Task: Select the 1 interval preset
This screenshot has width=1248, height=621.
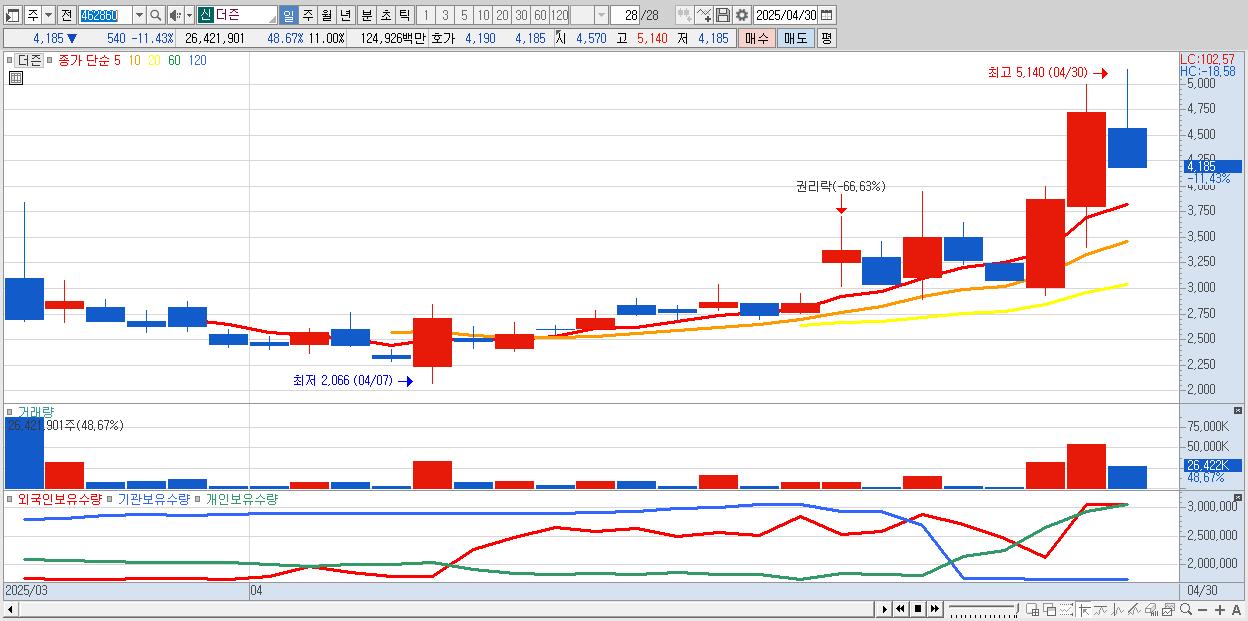Action: click(x=425, y=15)
